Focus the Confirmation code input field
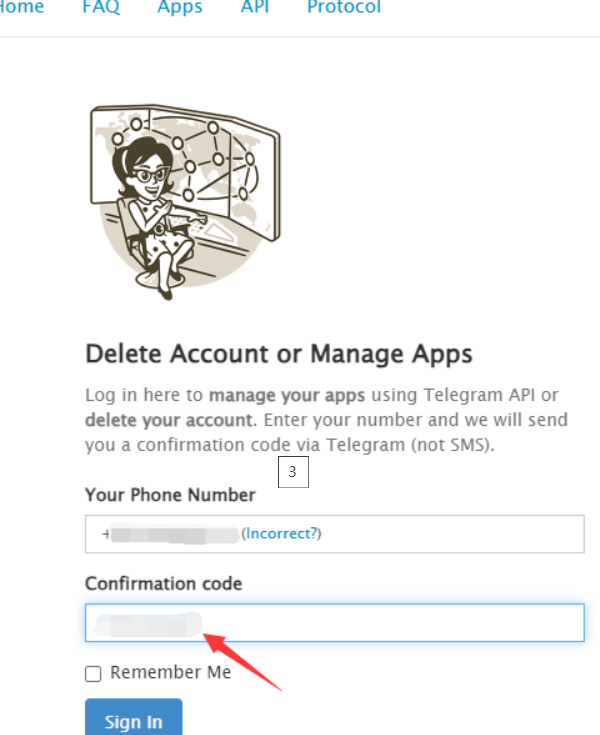Viewport: 600px width, 735px height. [x=400, y=622]
